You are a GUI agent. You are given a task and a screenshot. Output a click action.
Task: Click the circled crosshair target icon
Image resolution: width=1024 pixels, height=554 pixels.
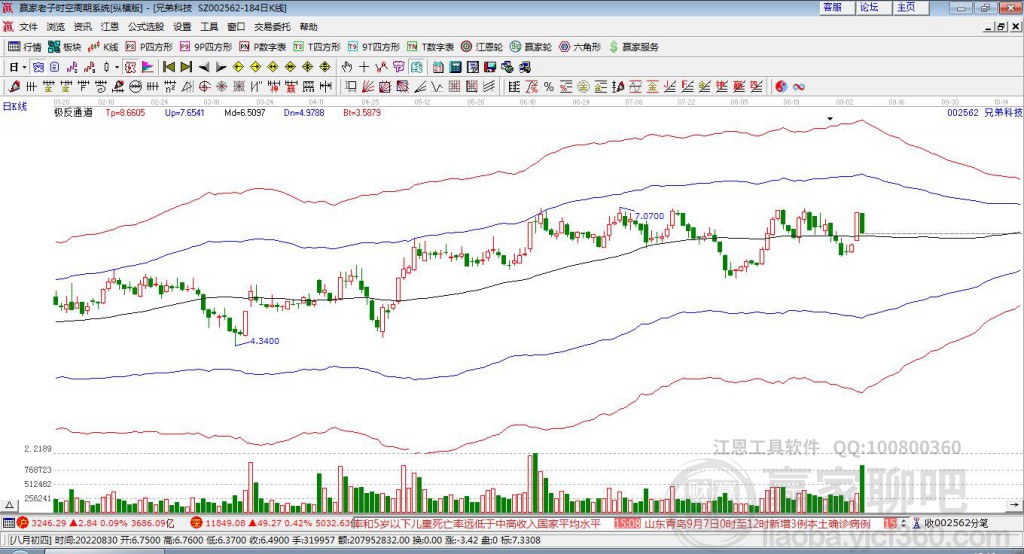pos(204,86)
